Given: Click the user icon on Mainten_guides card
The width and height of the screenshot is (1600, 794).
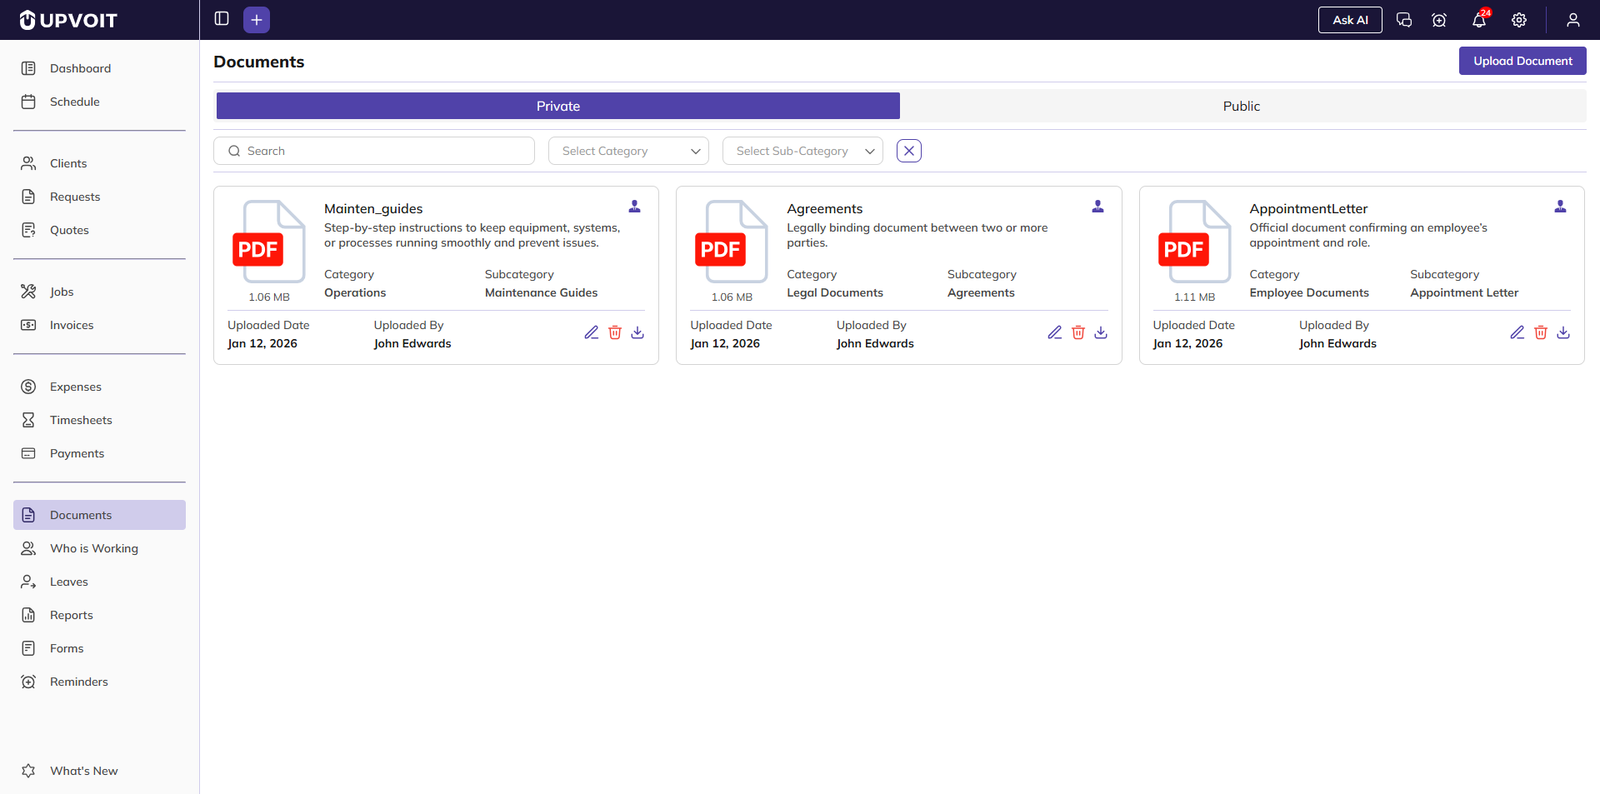Looking at the screenshot, I should point(634,206).
